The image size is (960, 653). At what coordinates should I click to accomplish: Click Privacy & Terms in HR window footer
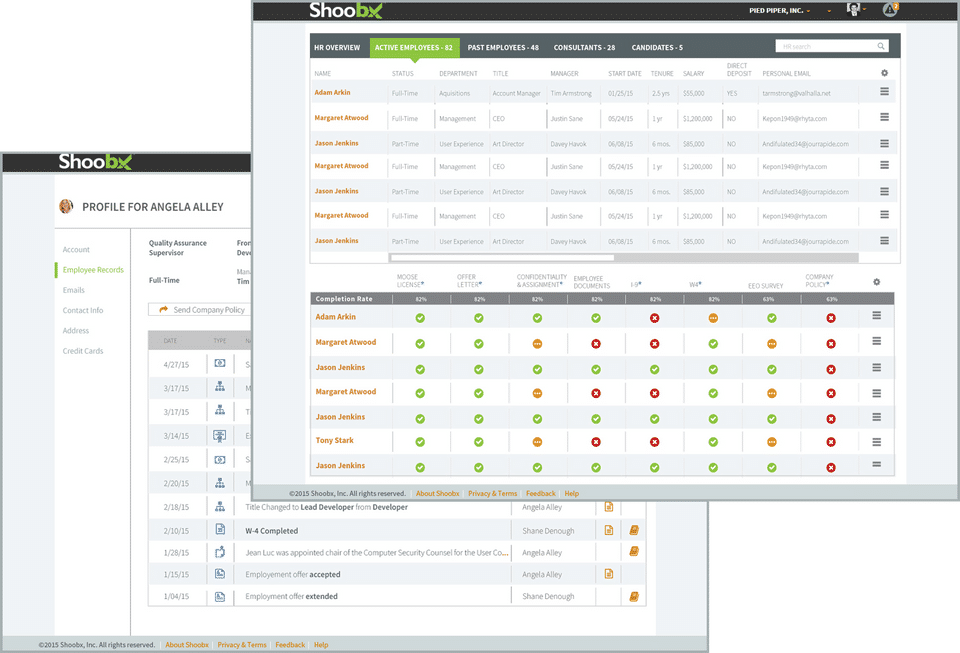tap(492, 493)
